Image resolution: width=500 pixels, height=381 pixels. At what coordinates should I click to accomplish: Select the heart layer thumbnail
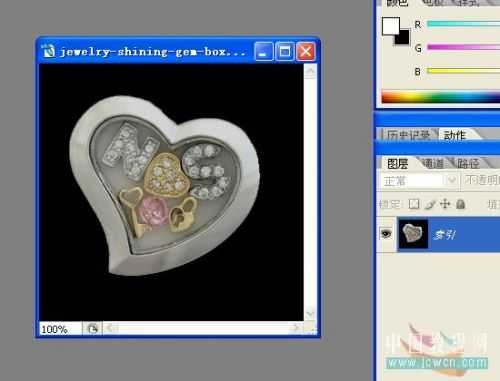(x=413, y=234)
